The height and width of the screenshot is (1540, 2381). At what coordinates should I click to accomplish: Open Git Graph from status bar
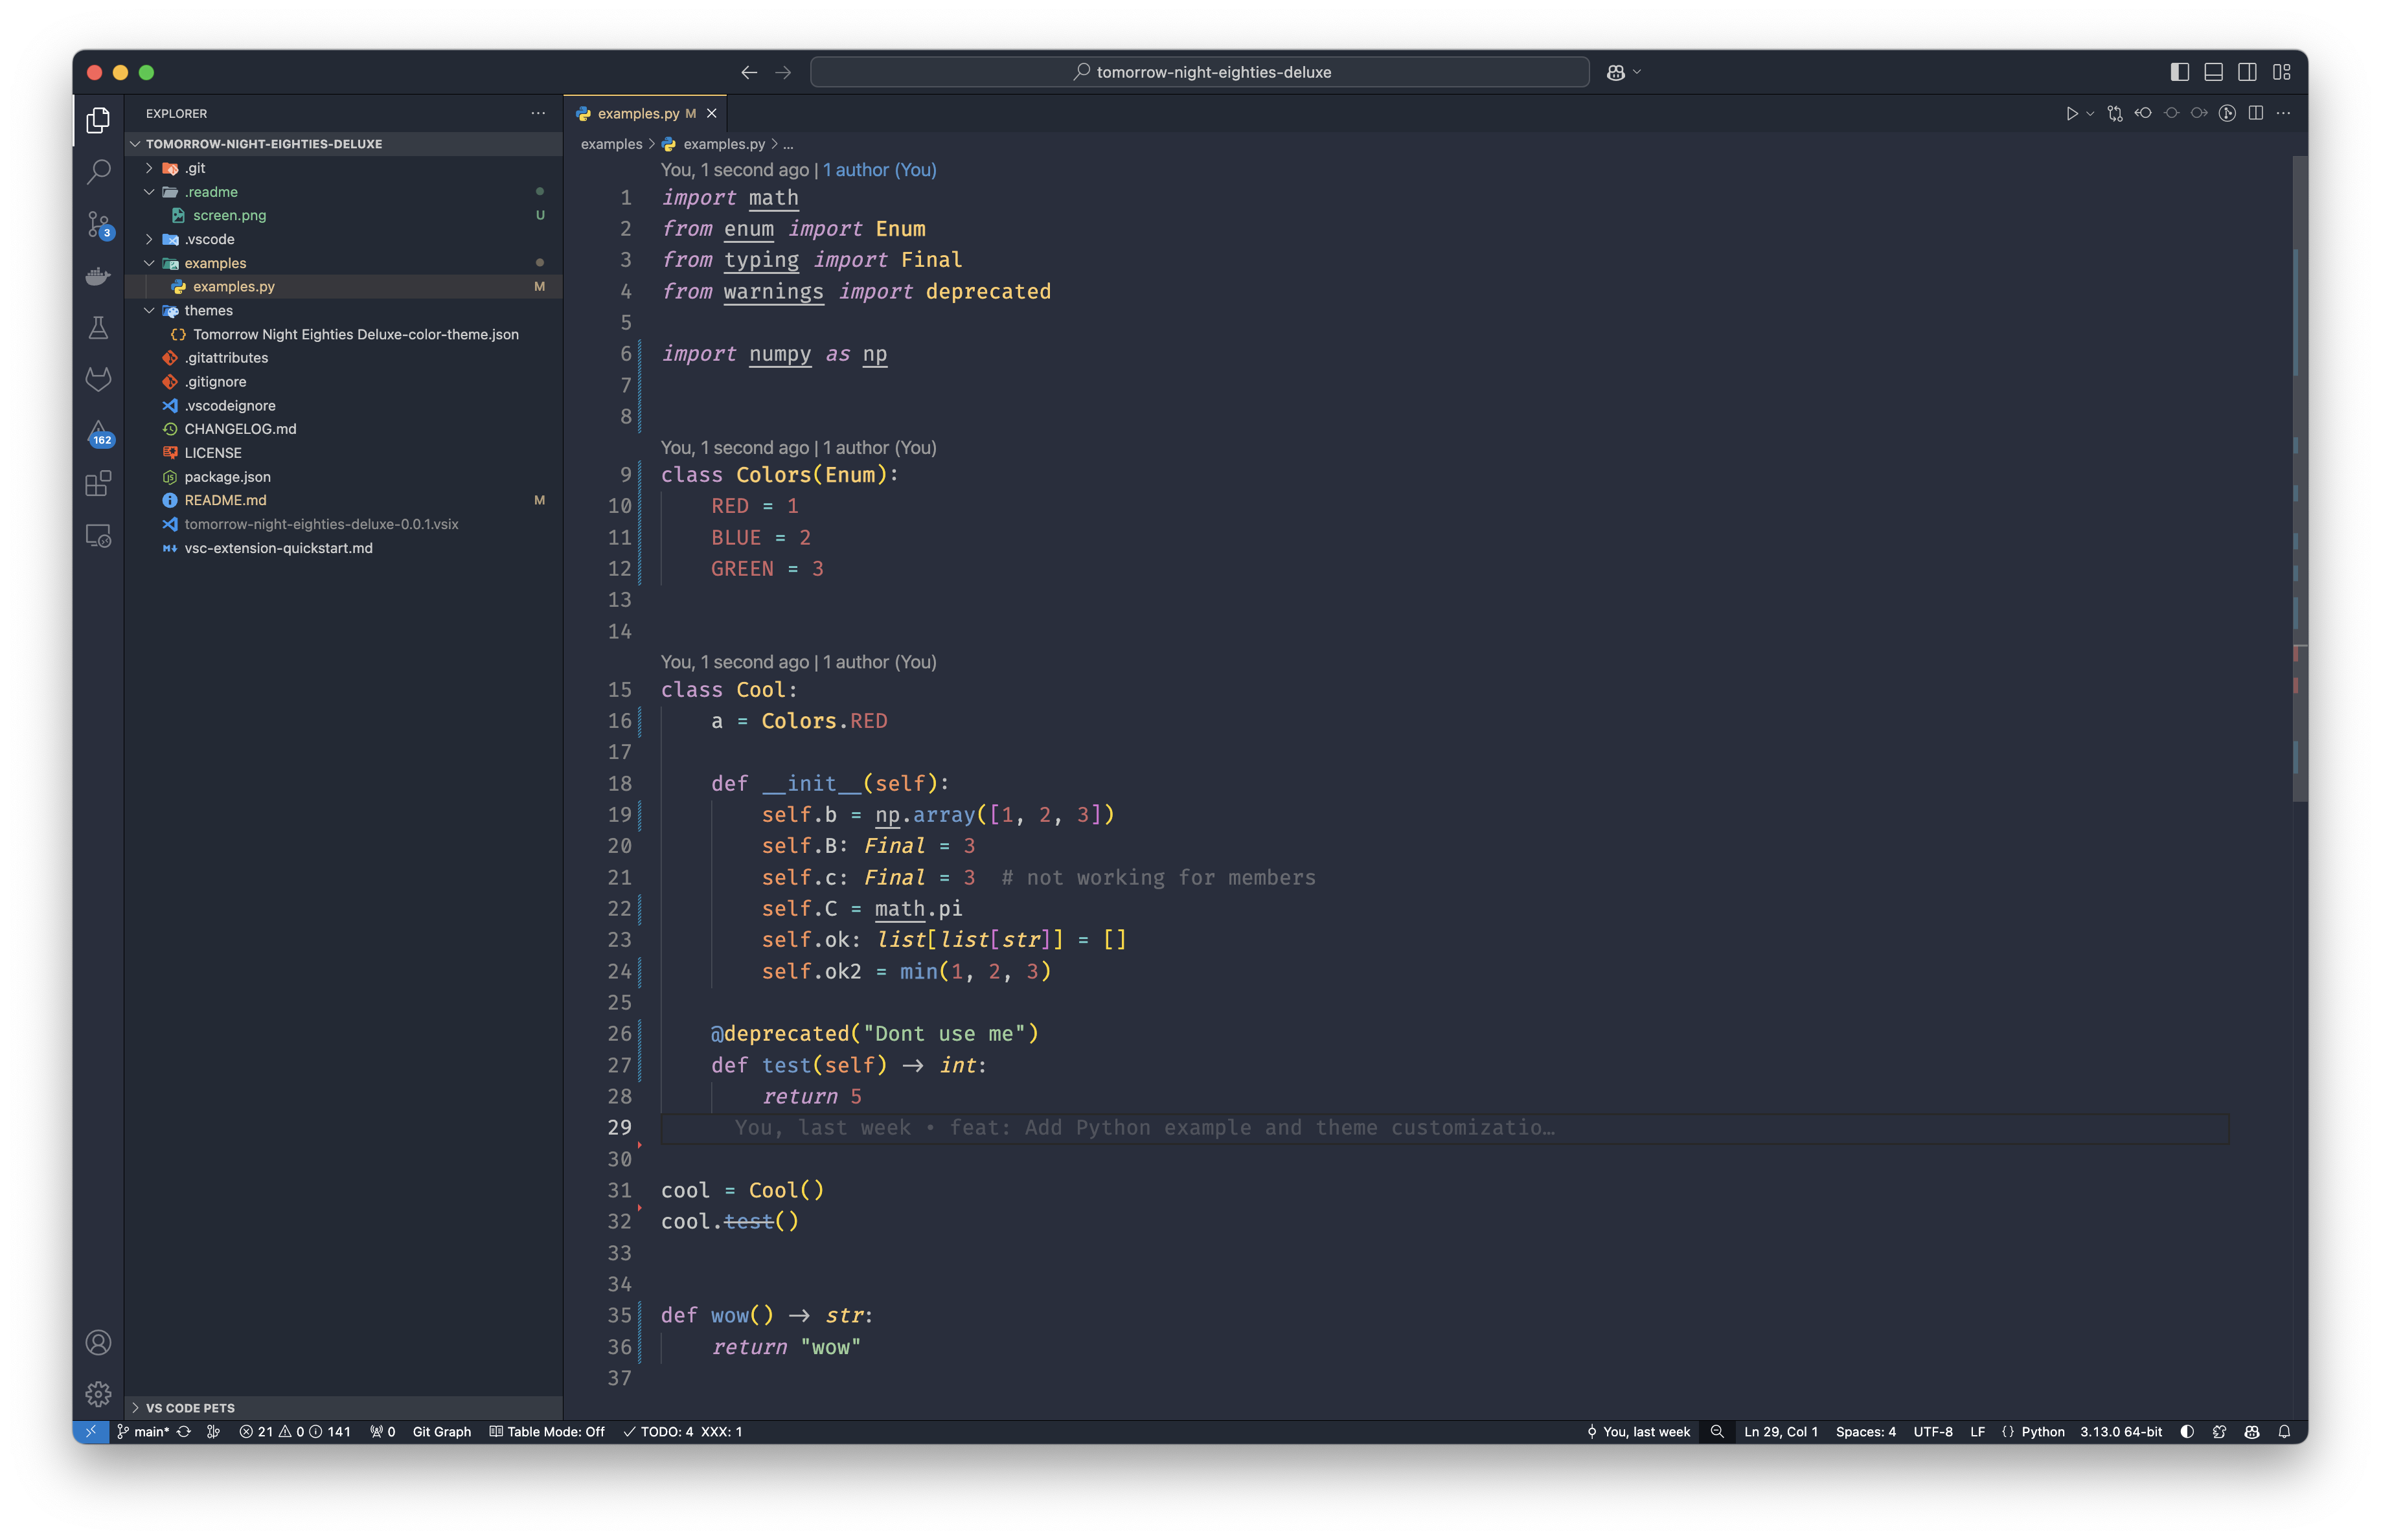pyautogui.click(x=441, y=1431)
